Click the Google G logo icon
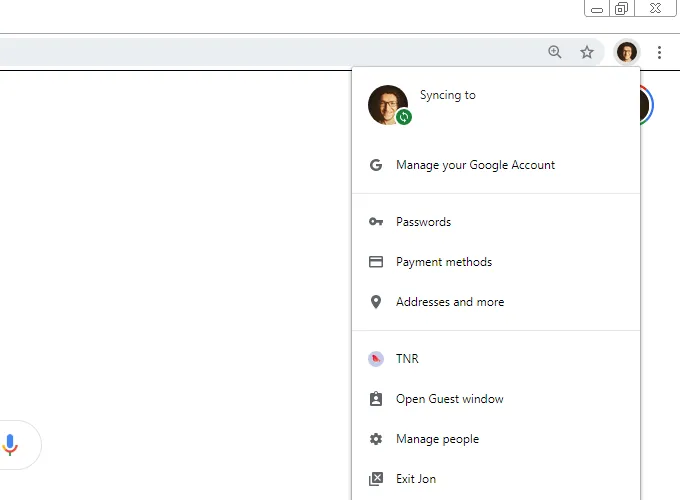Viewport: 680px width, 500px height. [376, 165]
